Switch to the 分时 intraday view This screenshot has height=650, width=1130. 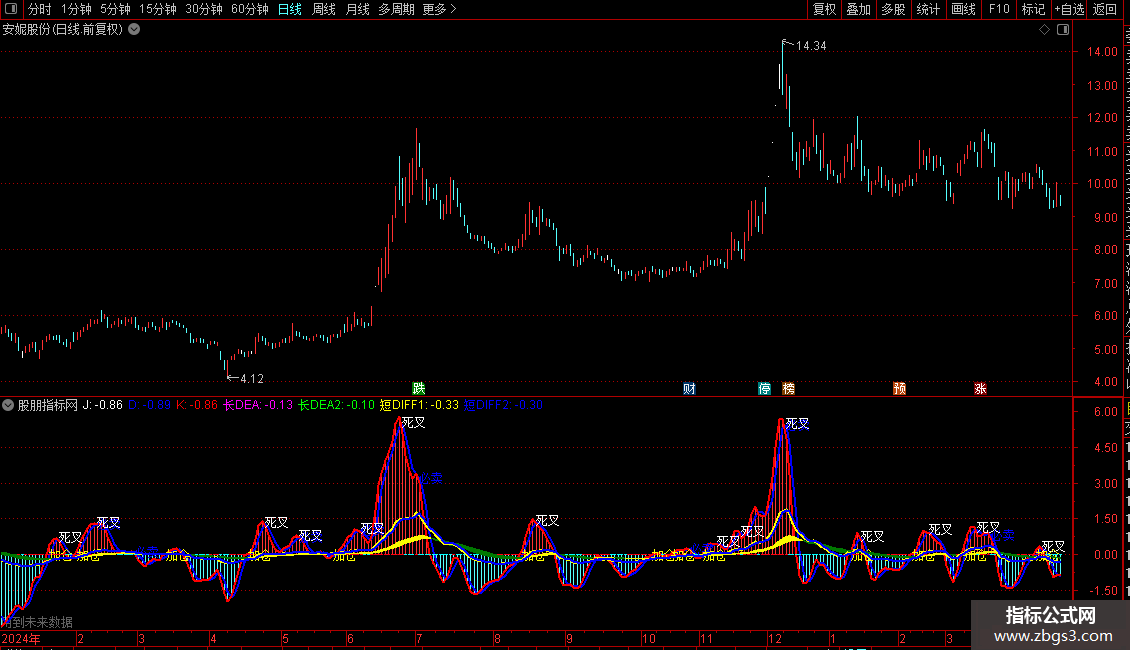coord(40,9)
